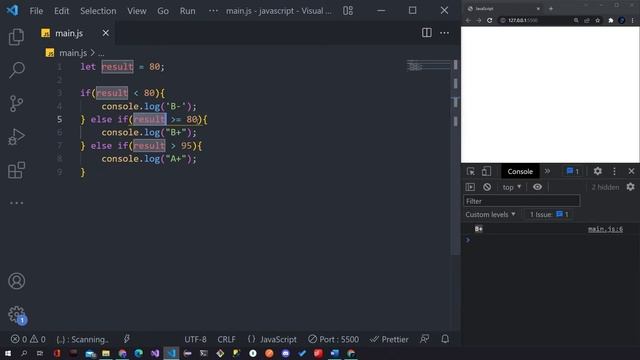640x360 pixels.
Task: Show additional views via the activity bar ellipsis
Action: [16, 203]
